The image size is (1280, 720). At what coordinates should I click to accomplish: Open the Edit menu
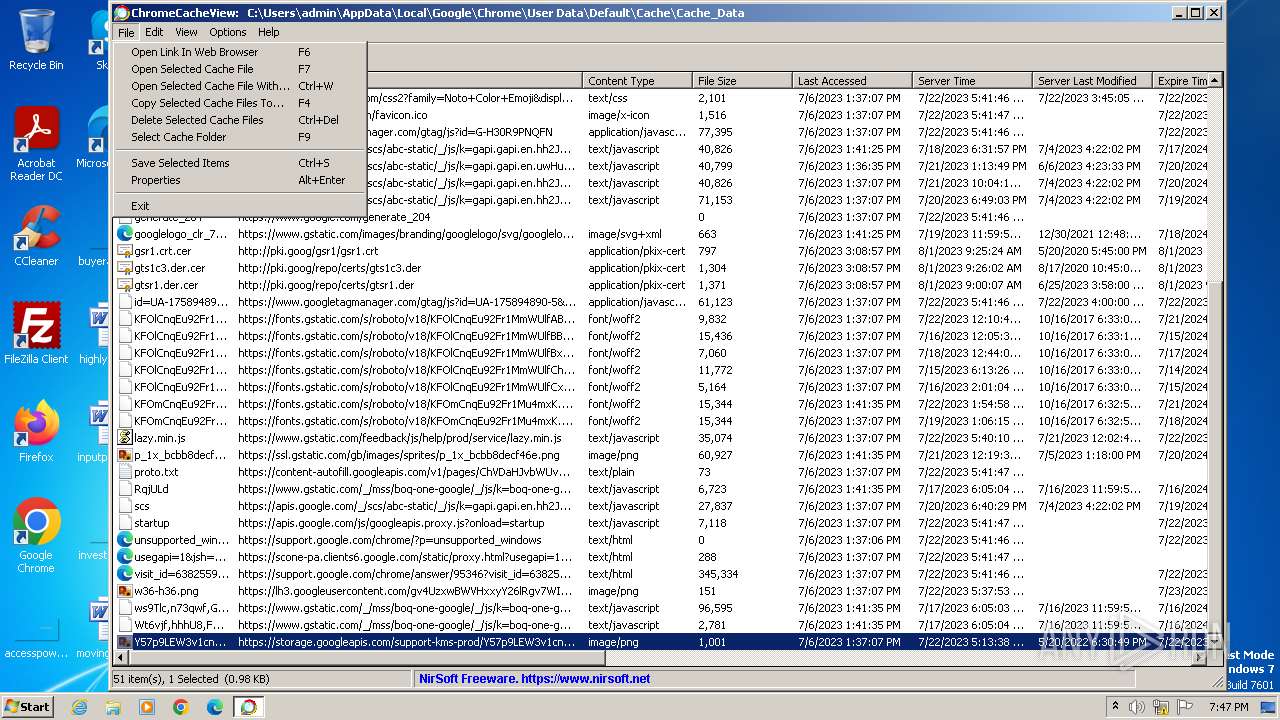pos(154,32)
